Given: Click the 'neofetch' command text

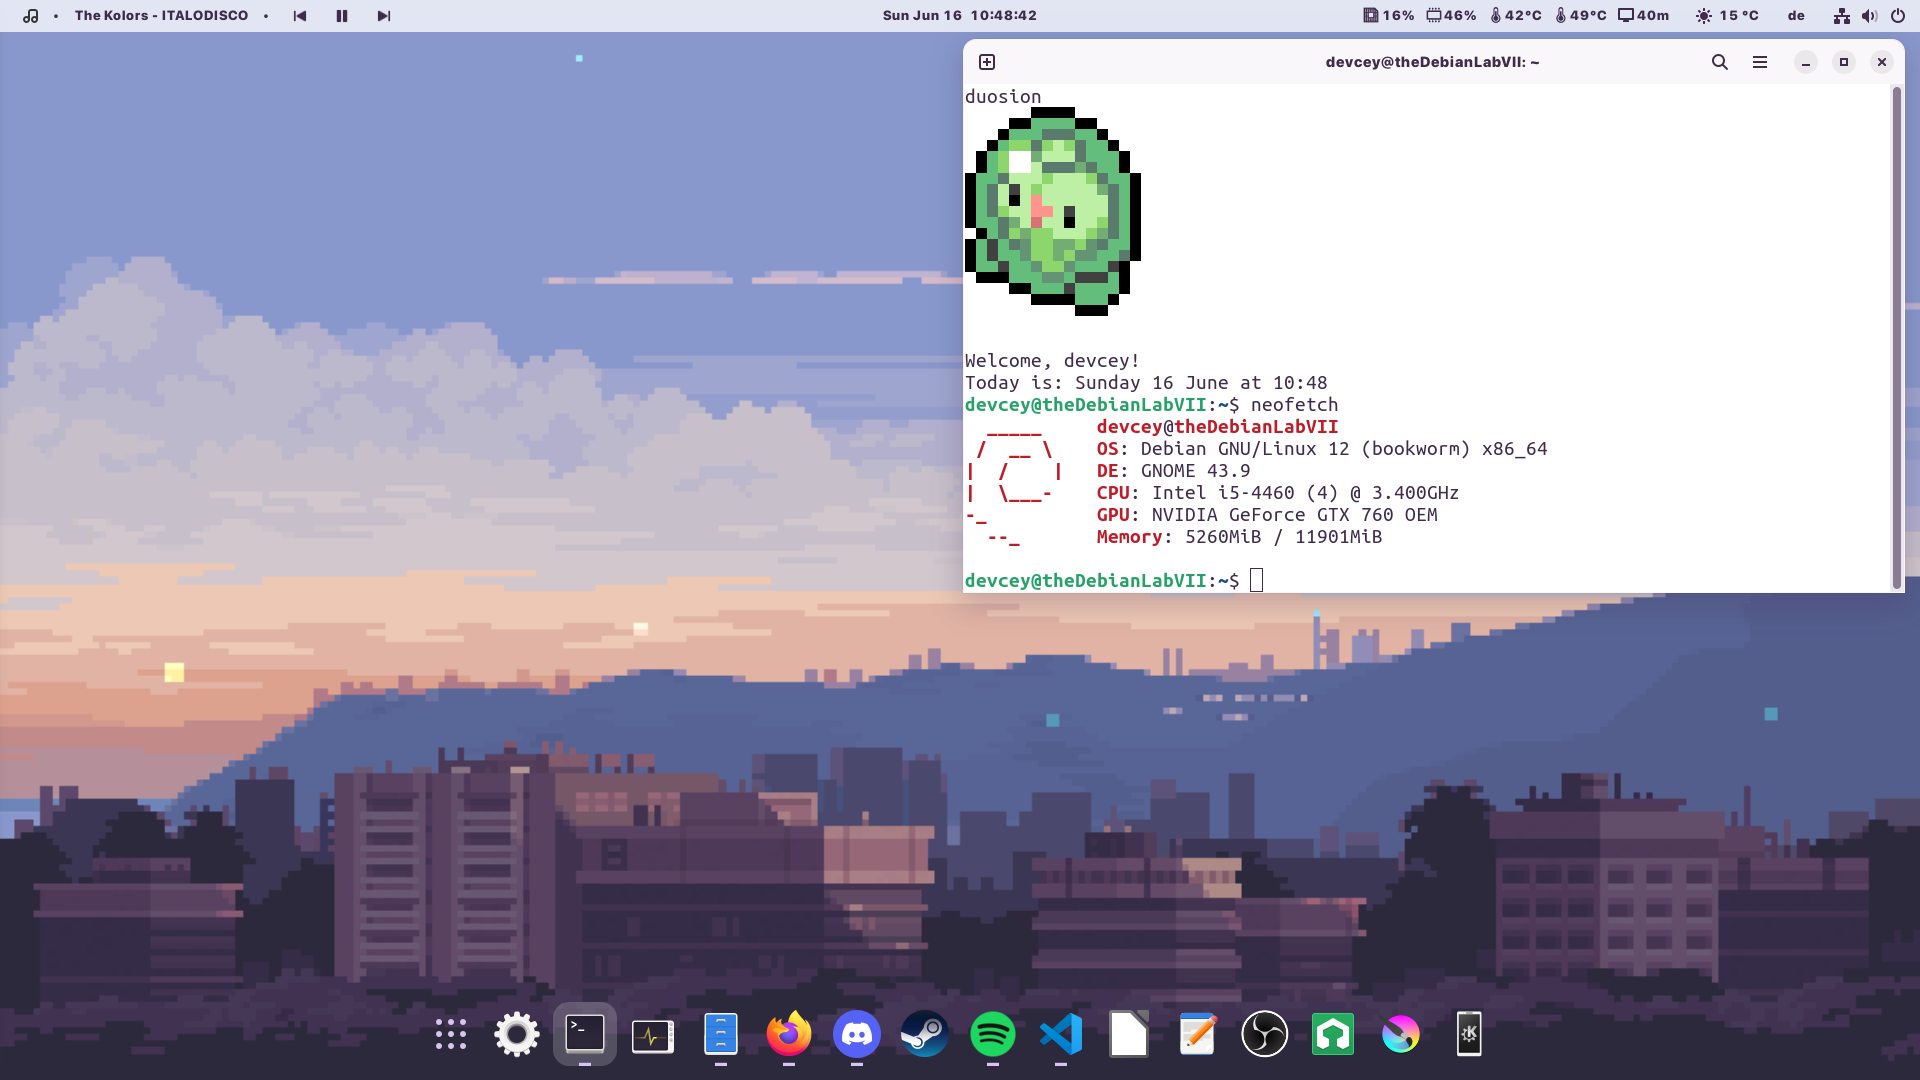Looking at the screenshot, I should point(1294,404).
